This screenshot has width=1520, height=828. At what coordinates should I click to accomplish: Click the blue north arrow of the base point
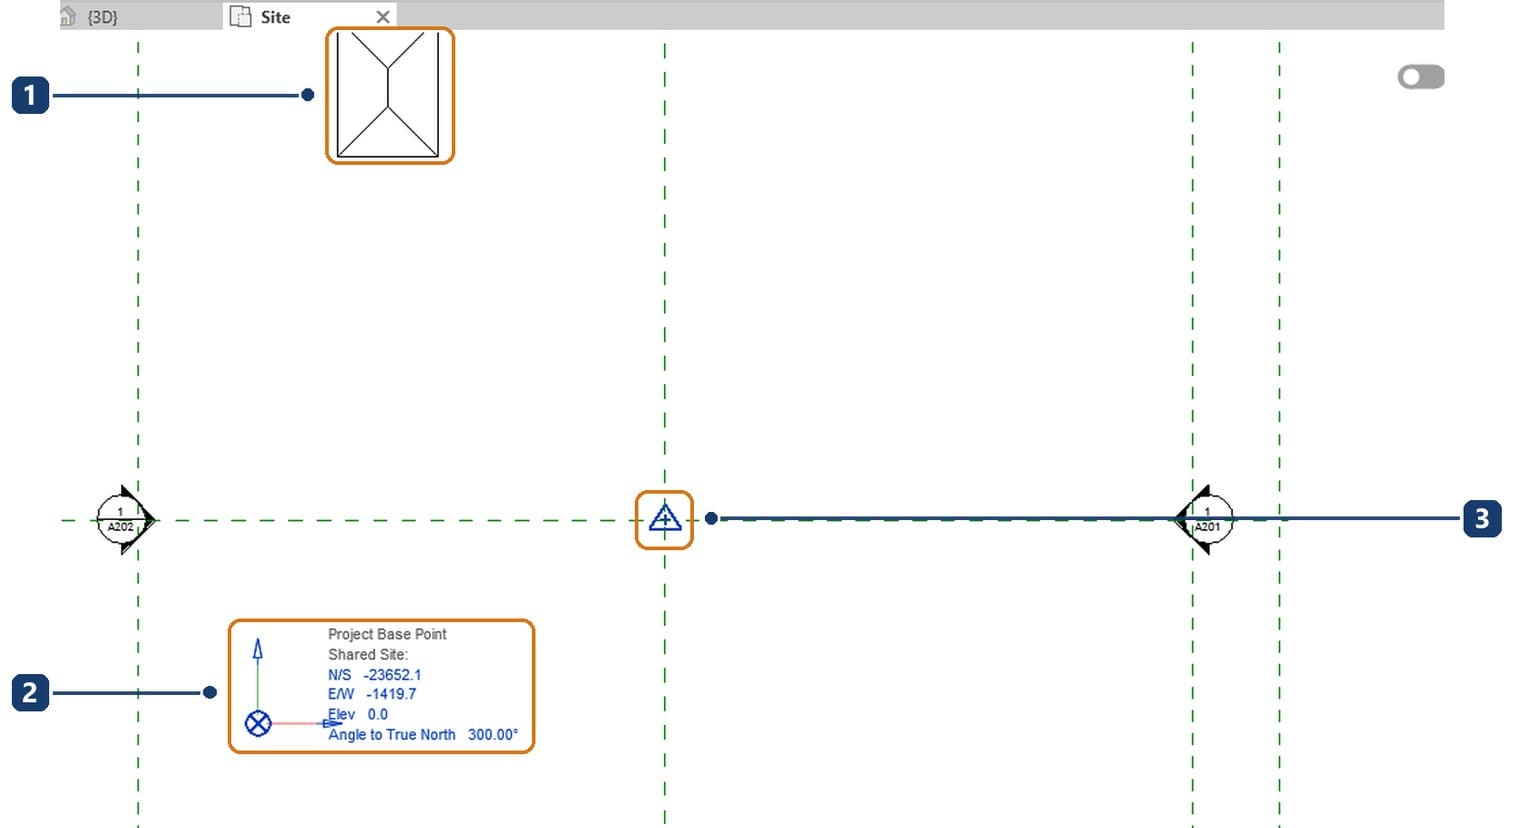click(x=258, y=650)
